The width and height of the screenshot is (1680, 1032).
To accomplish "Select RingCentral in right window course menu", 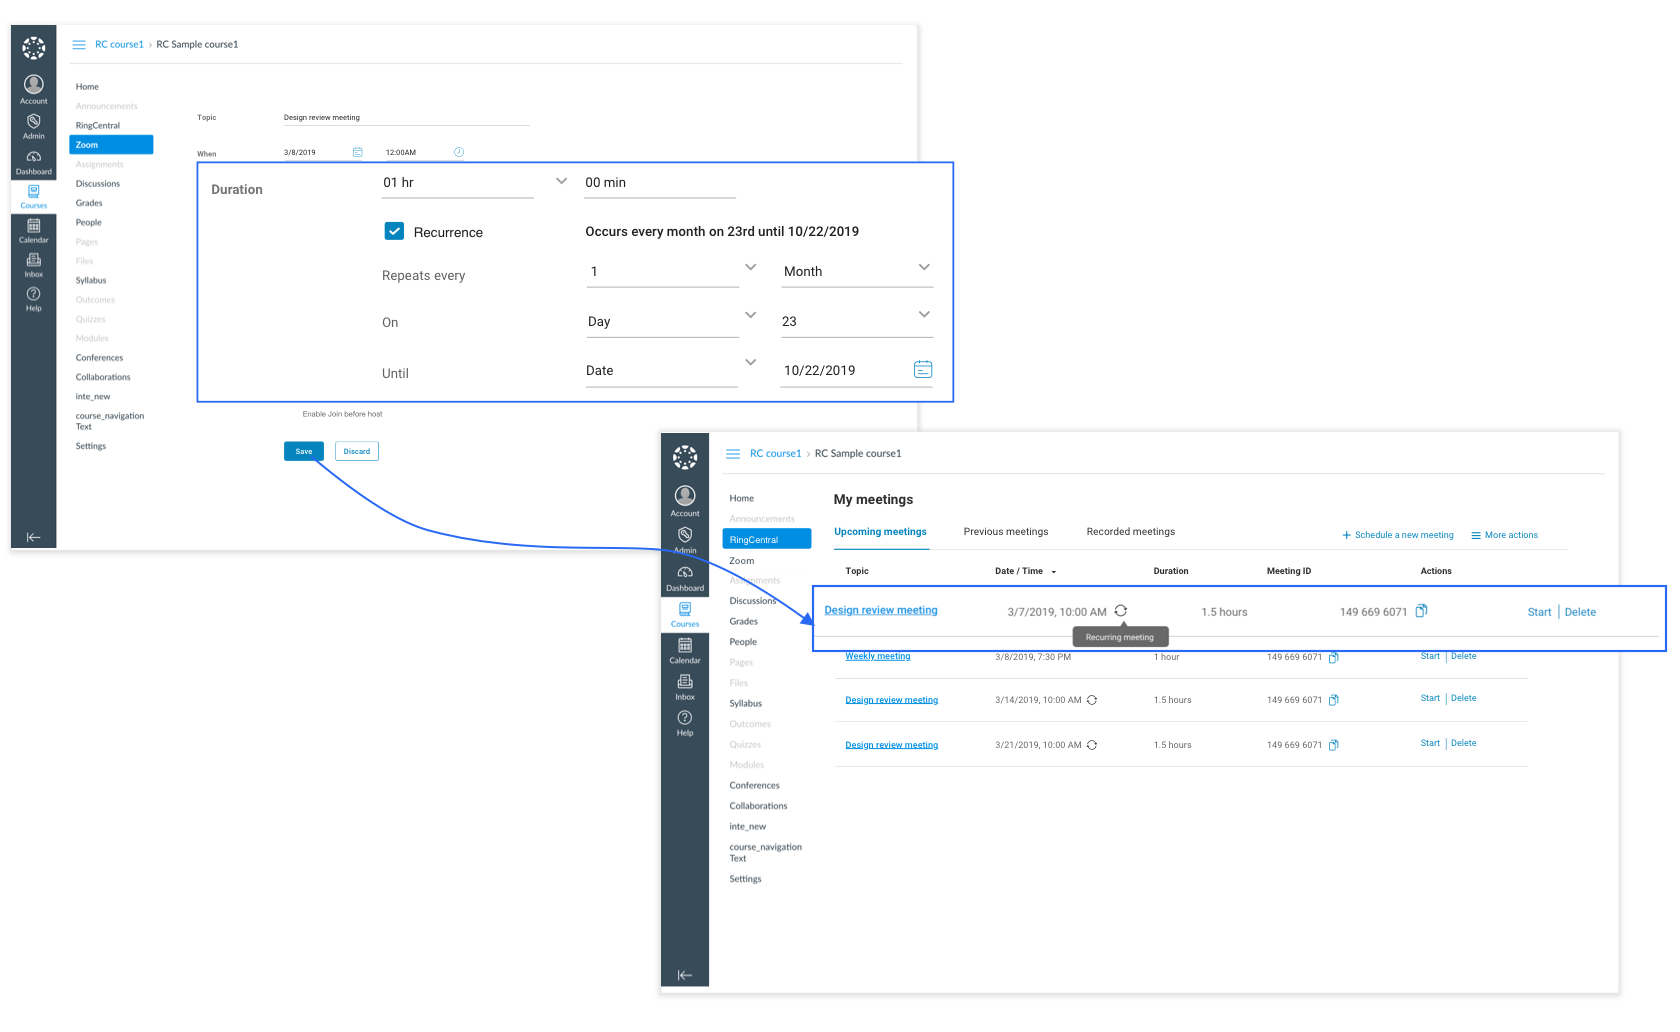I will pyautogui.click(x=767, y=539).
